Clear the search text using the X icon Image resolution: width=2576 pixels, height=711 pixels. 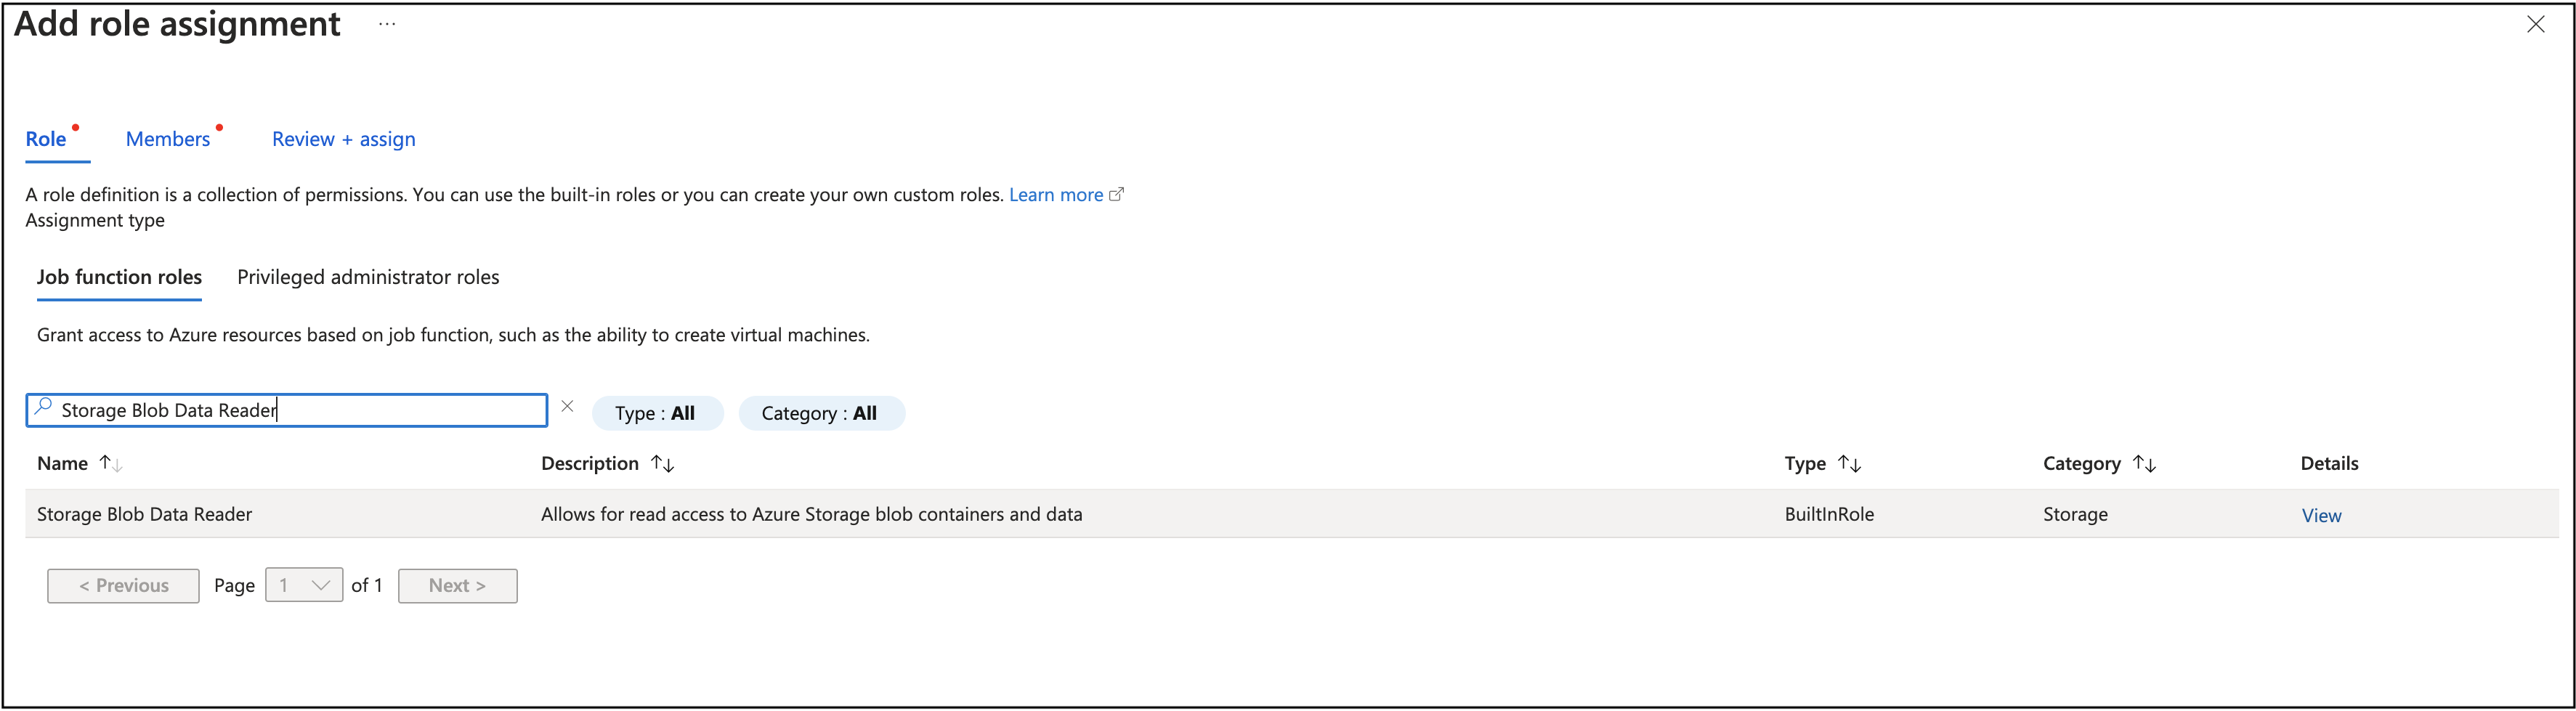coord(567,405)
